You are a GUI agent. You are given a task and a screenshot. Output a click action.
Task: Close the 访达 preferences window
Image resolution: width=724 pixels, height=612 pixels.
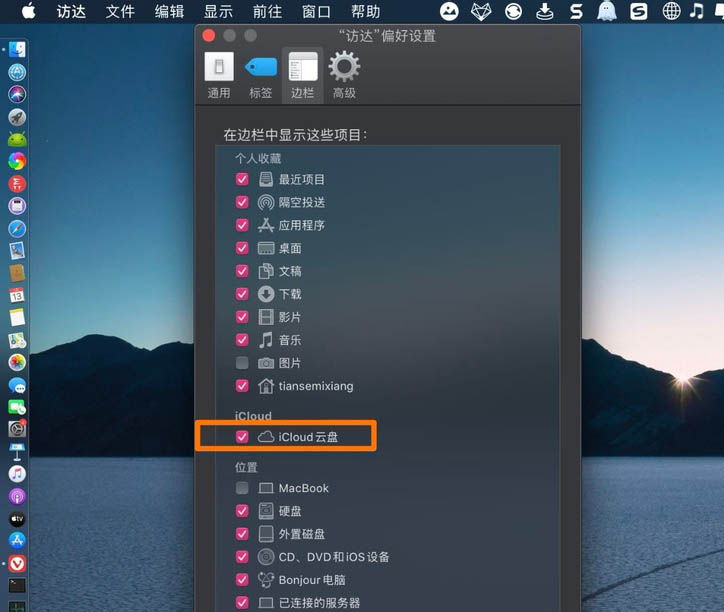pos(209,36)
